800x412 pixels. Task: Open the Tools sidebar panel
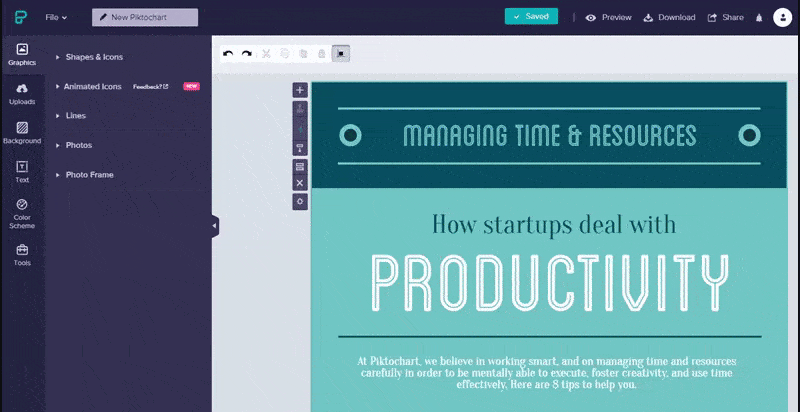tap(22, 255)
